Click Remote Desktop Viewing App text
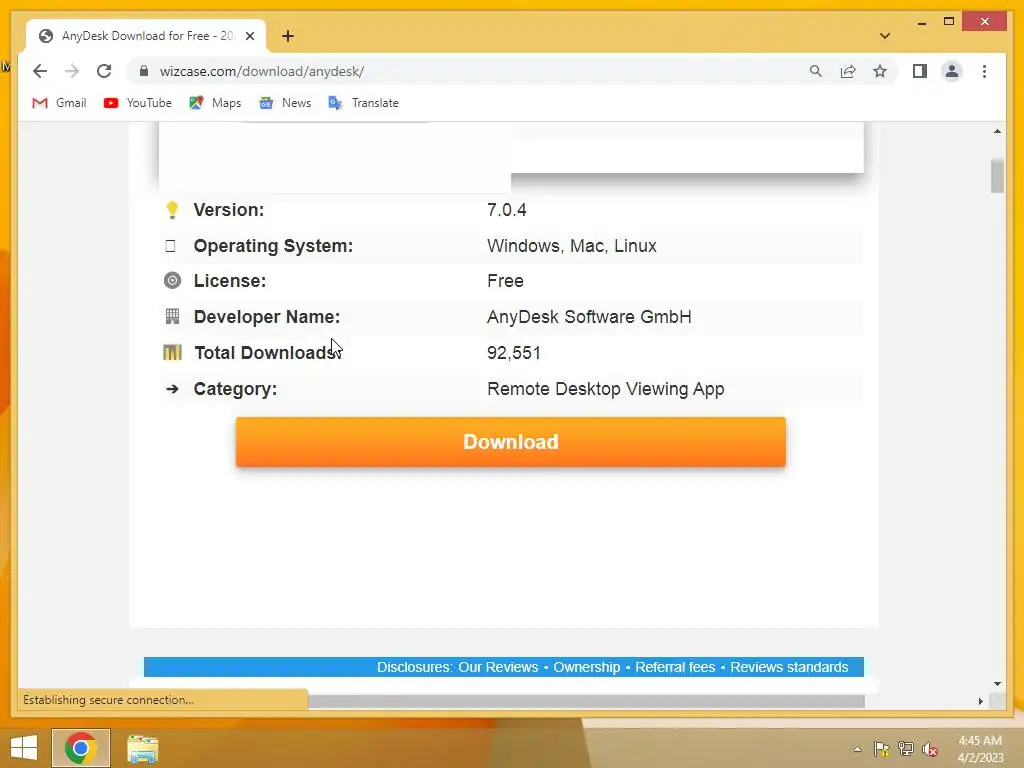This screenshot has height=768, width=1024. pos(605,389)
